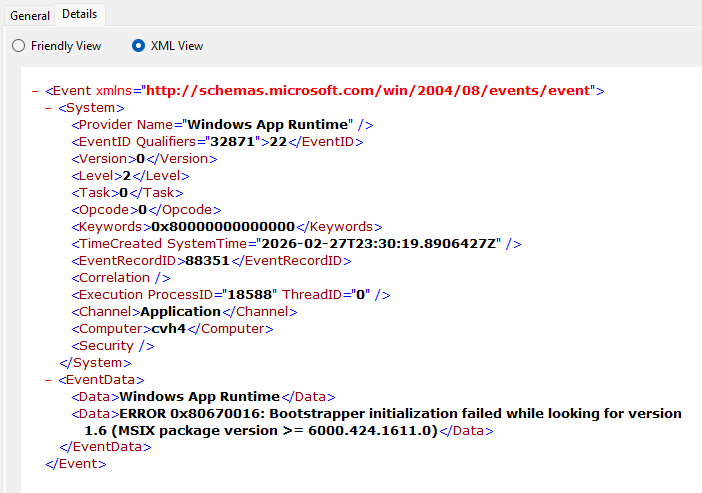Screen dimensions: 702x493
Task: Click the Computer name cvh4
Action: [169, 329]
